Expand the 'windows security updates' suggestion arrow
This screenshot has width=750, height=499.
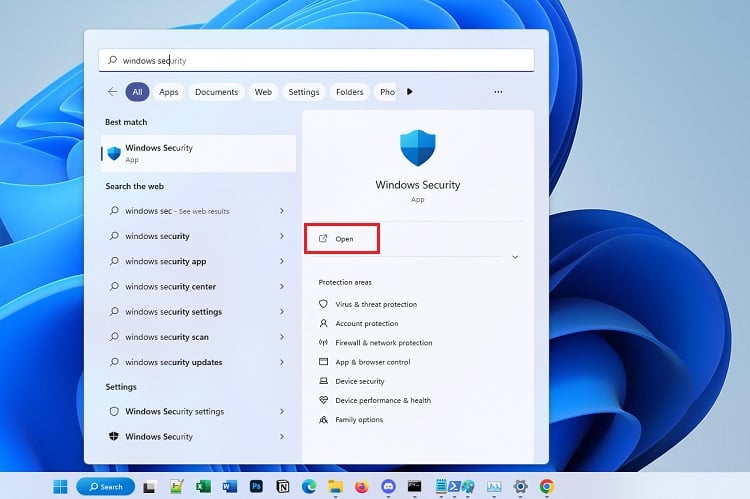coord(282,362)
